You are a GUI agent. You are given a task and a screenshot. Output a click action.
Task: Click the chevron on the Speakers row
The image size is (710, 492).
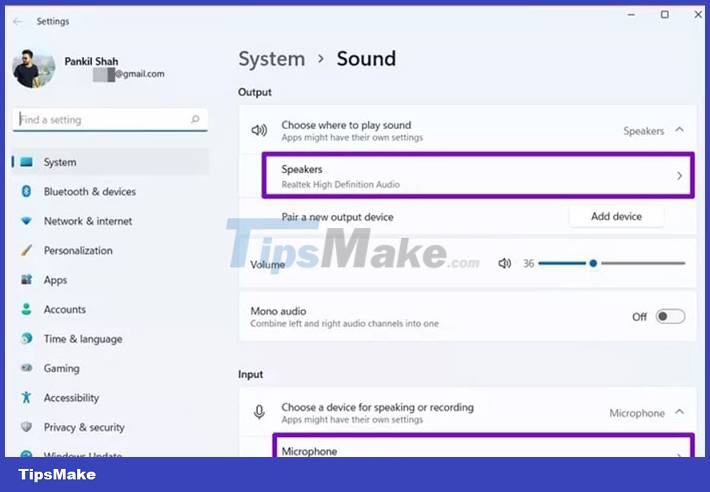tap(679, 176)
